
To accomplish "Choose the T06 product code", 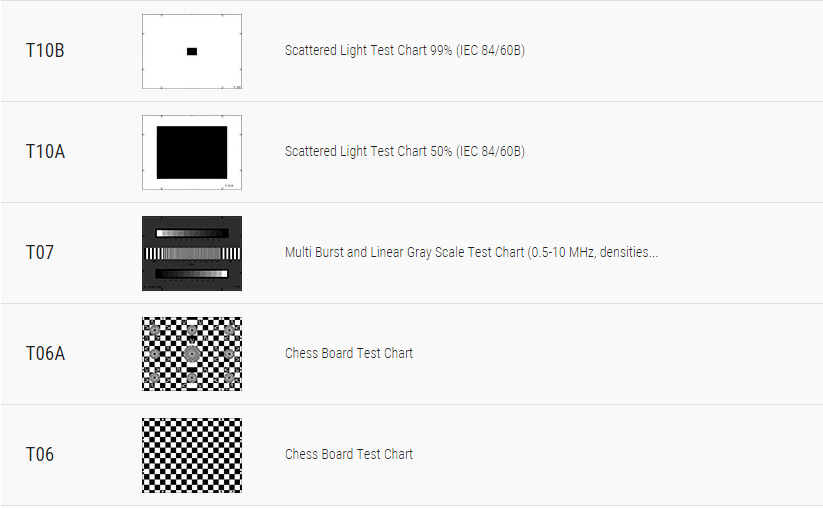I will [40, 454].
